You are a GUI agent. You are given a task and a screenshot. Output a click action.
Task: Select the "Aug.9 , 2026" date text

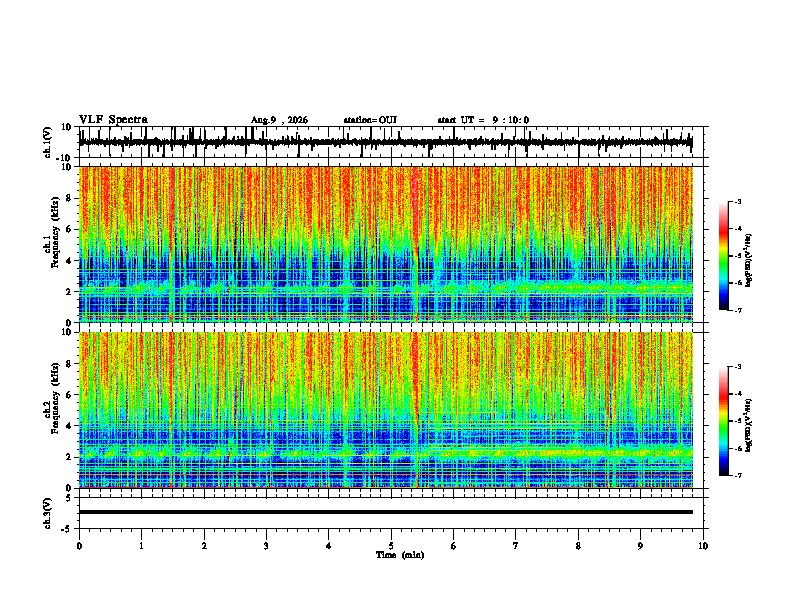coord(279,120)
